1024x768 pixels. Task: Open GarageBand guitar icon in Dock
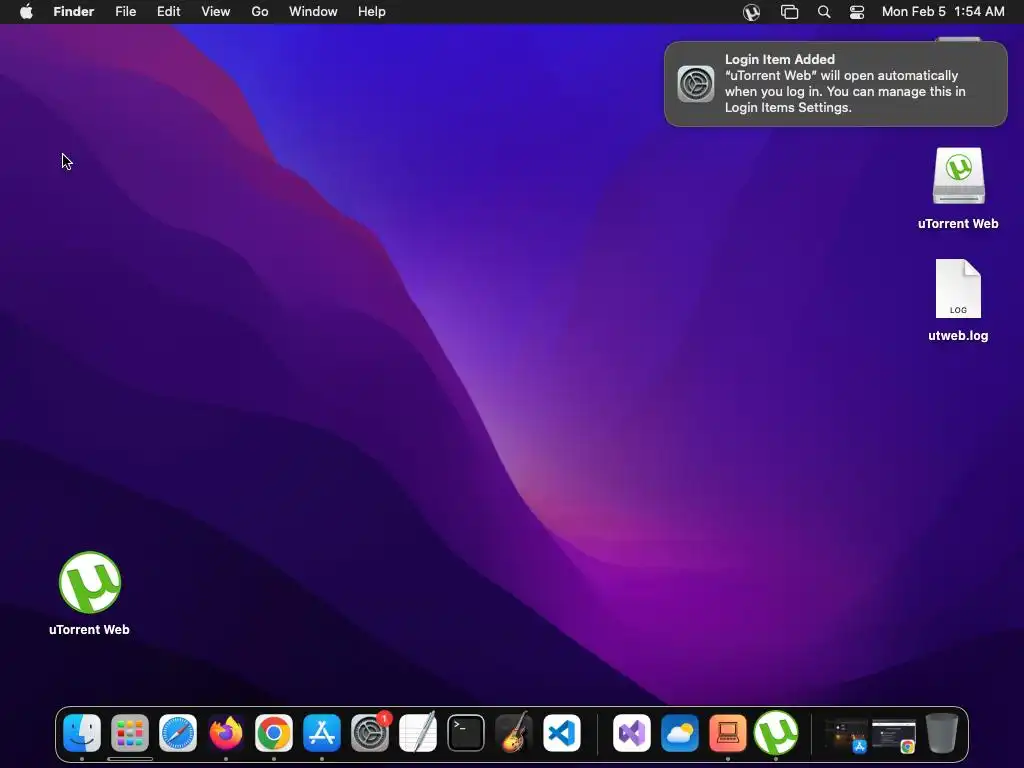coord(514,733)
